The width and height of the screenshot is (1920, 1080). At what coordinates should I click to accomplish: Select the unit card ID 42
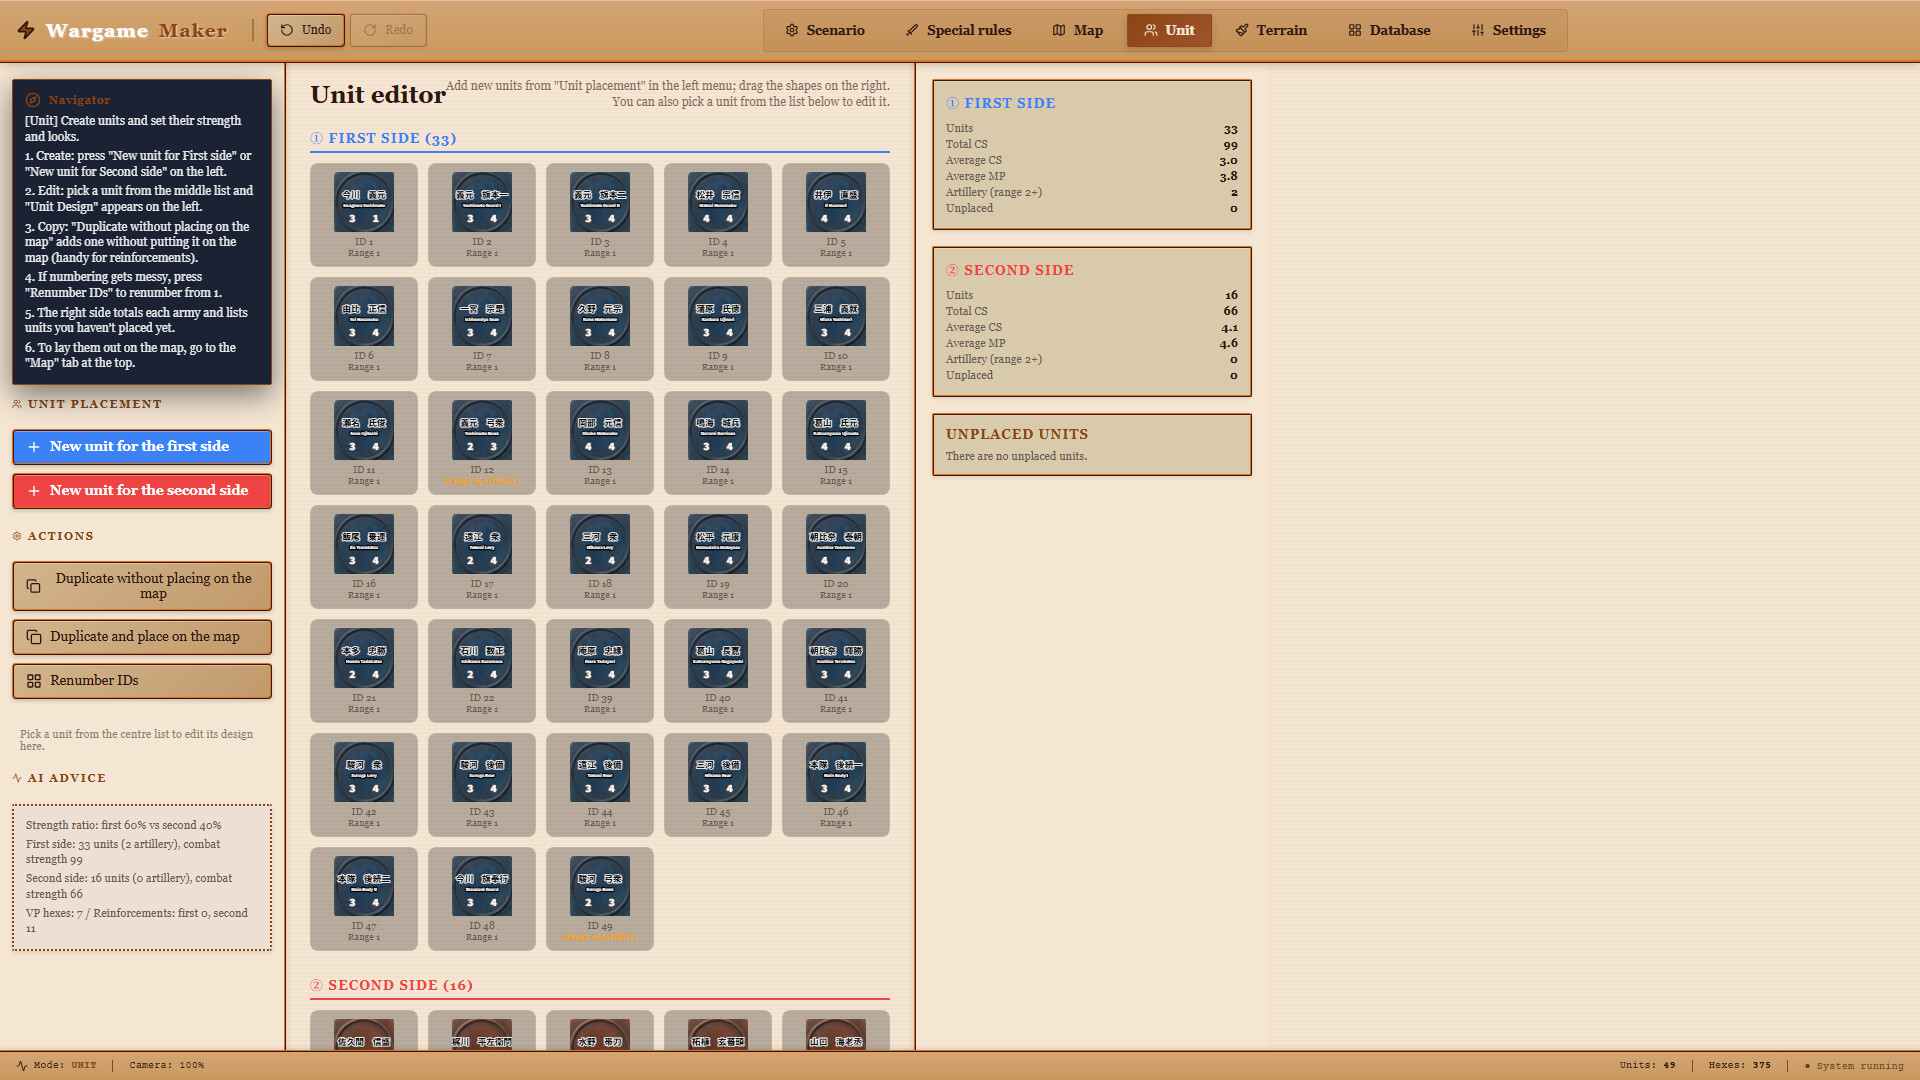point(364,785)
